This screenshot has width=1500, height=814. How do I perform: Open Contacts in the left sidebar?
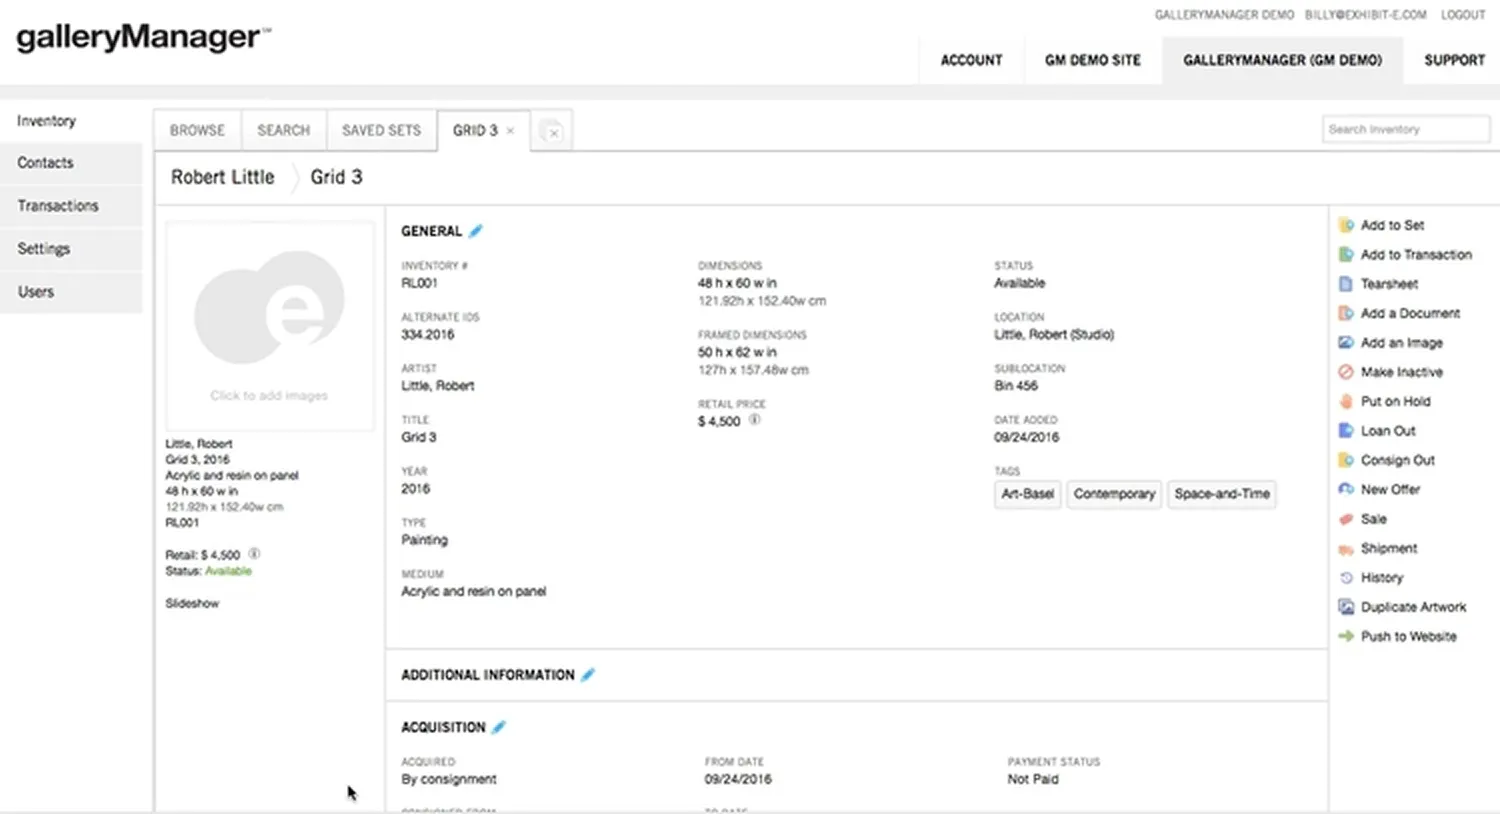click(x=71, y=163)
